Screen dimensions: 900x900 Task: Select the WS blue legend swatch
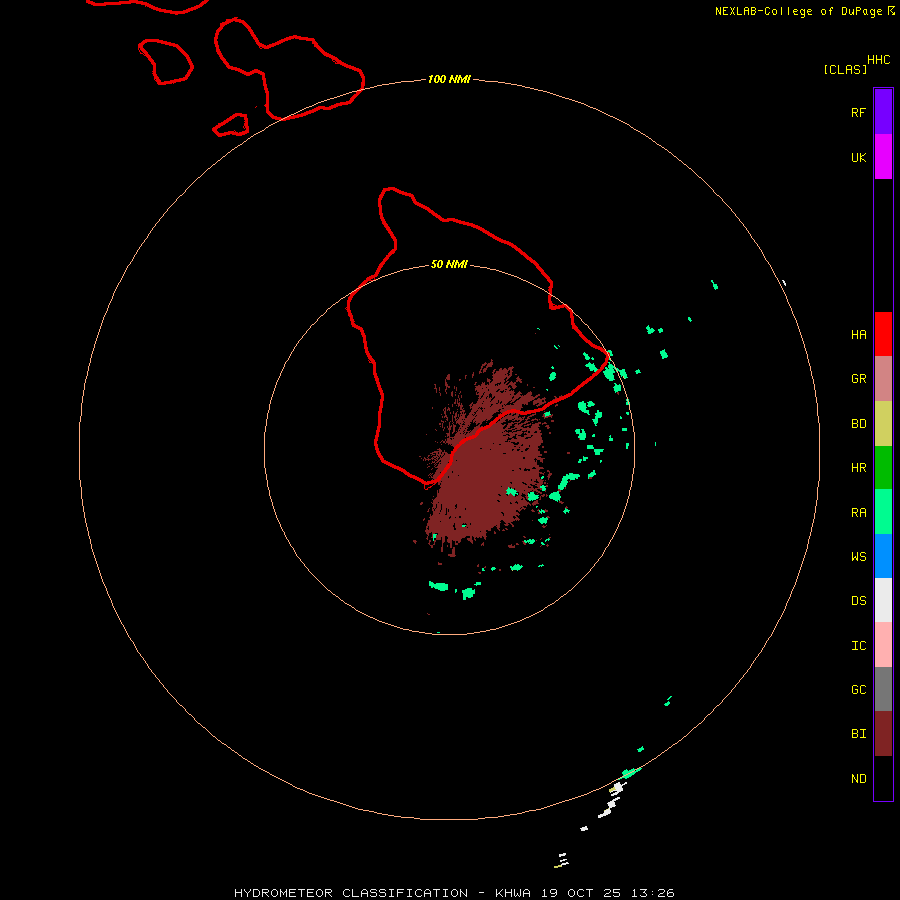tap(883, 556)
